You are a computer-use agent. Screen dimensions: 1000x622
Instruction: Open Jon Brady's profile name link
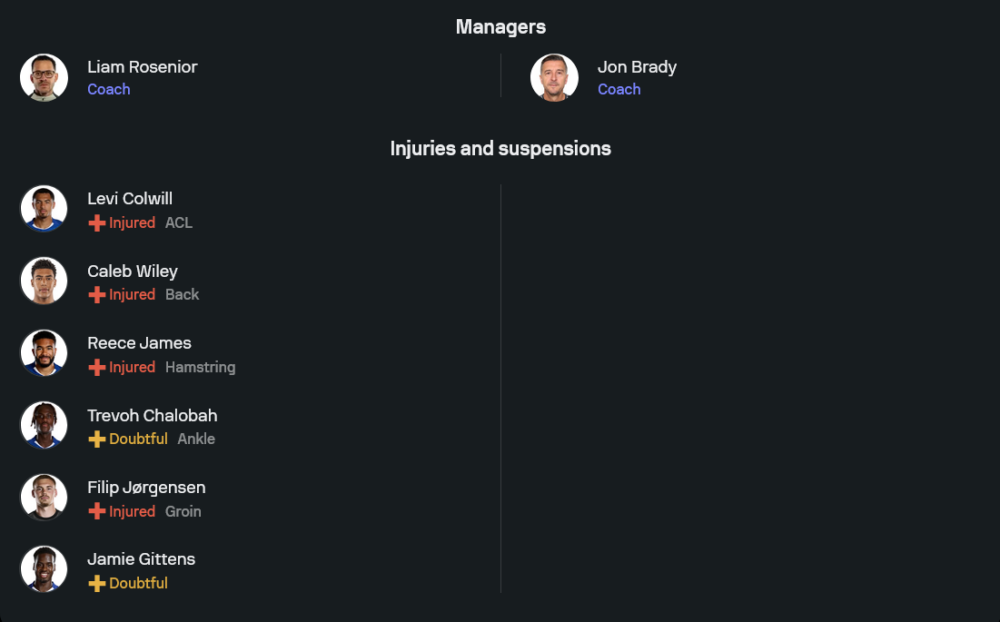click(637, 67)
